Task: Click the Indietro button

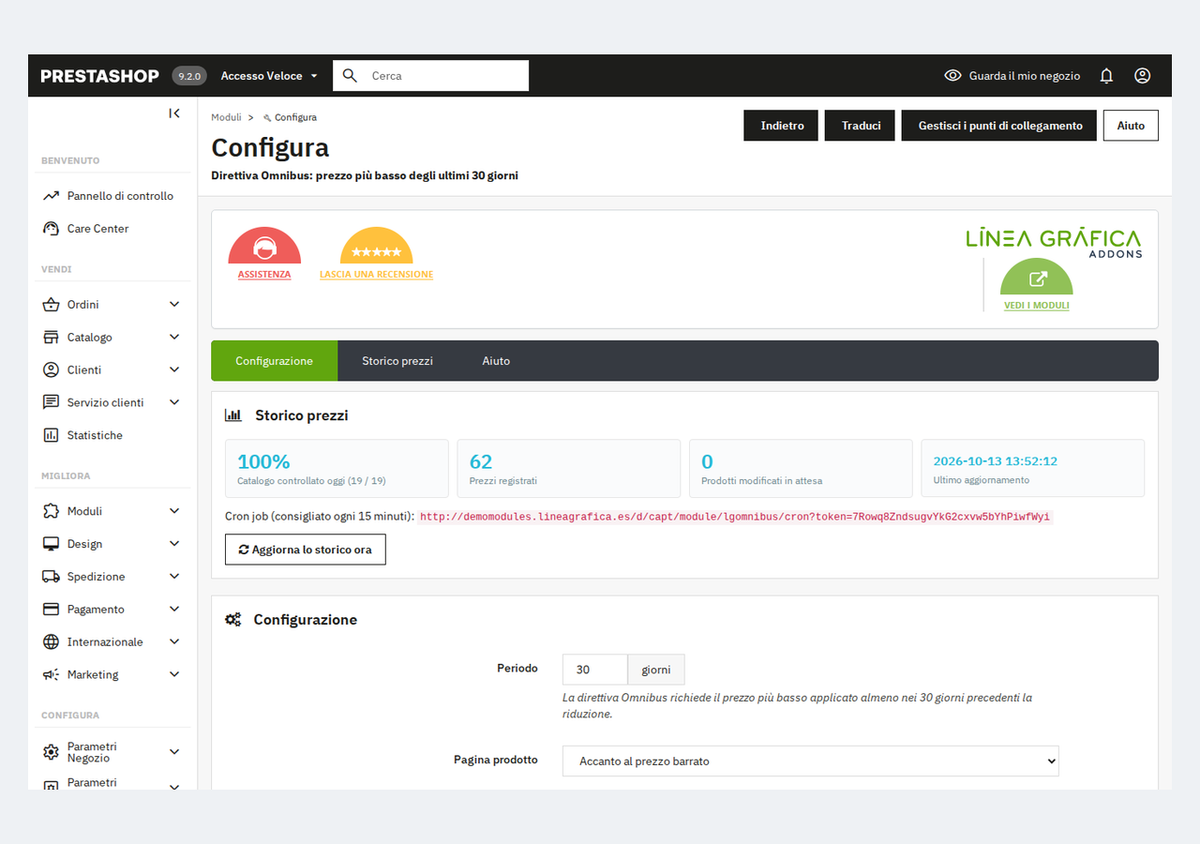Action: pos(782,126)
